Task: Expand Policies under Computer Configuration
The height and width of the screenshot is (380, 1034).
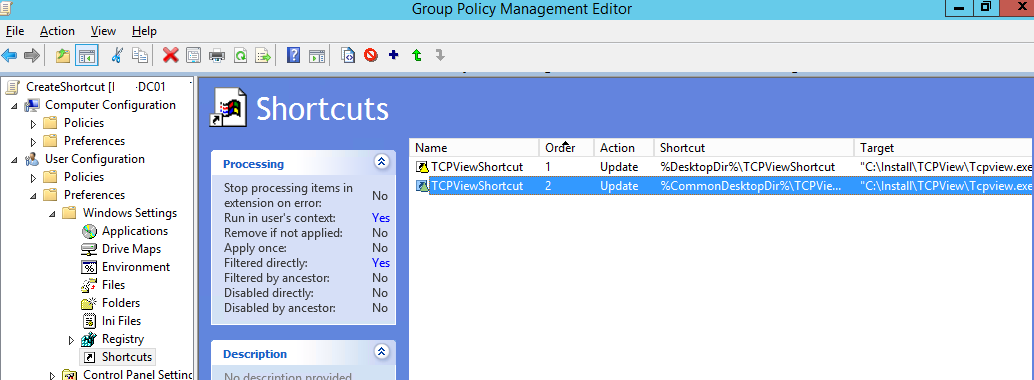Action: pos(34,123)
